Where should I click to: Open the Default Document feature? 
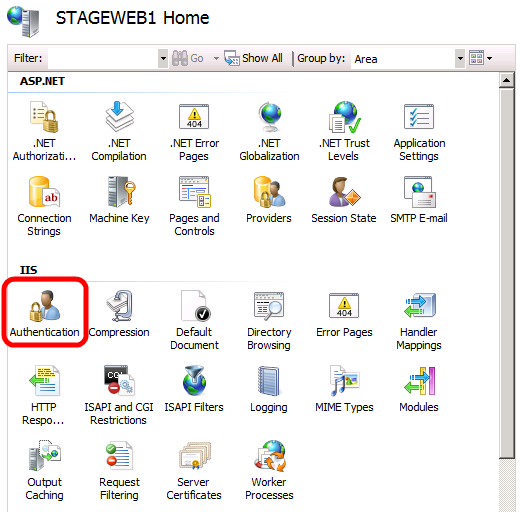(x=194, y=320)
